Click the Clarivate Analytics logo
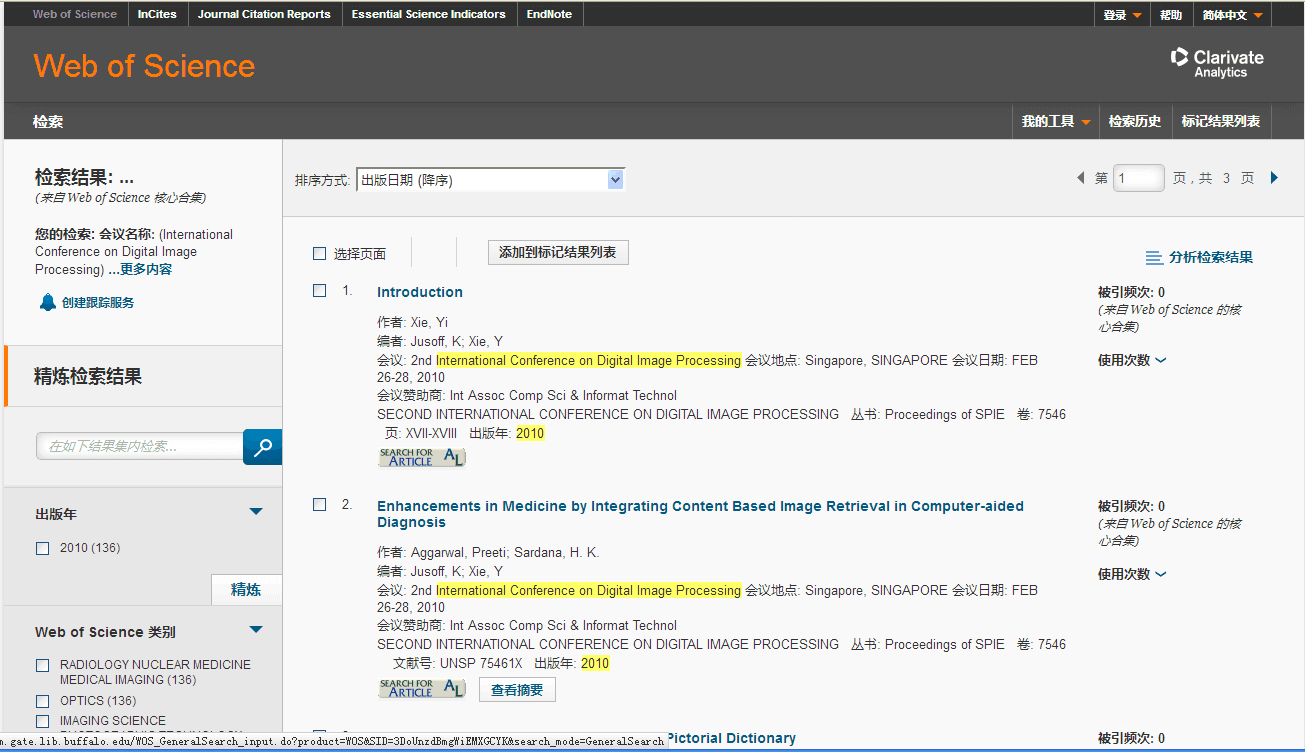This screenshot has height=752, width=1305. pyautogui.click(x=1217, y=64)
